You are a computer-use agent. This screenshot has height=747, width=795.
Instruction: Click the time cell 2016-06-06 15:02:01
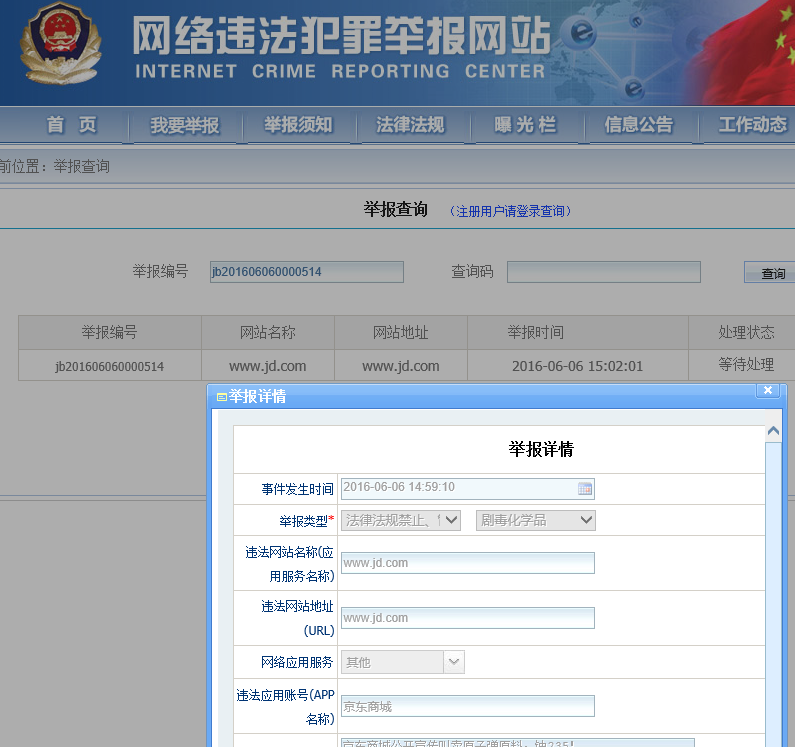point(577,366)
